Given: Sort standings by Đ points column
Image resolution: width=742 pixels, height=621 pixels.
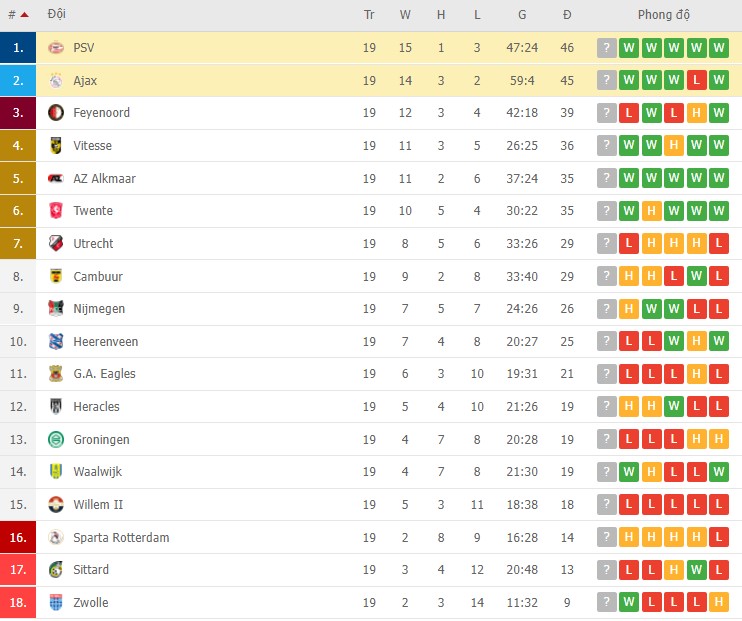Looking at the screenshot, I should coord(567,15).
